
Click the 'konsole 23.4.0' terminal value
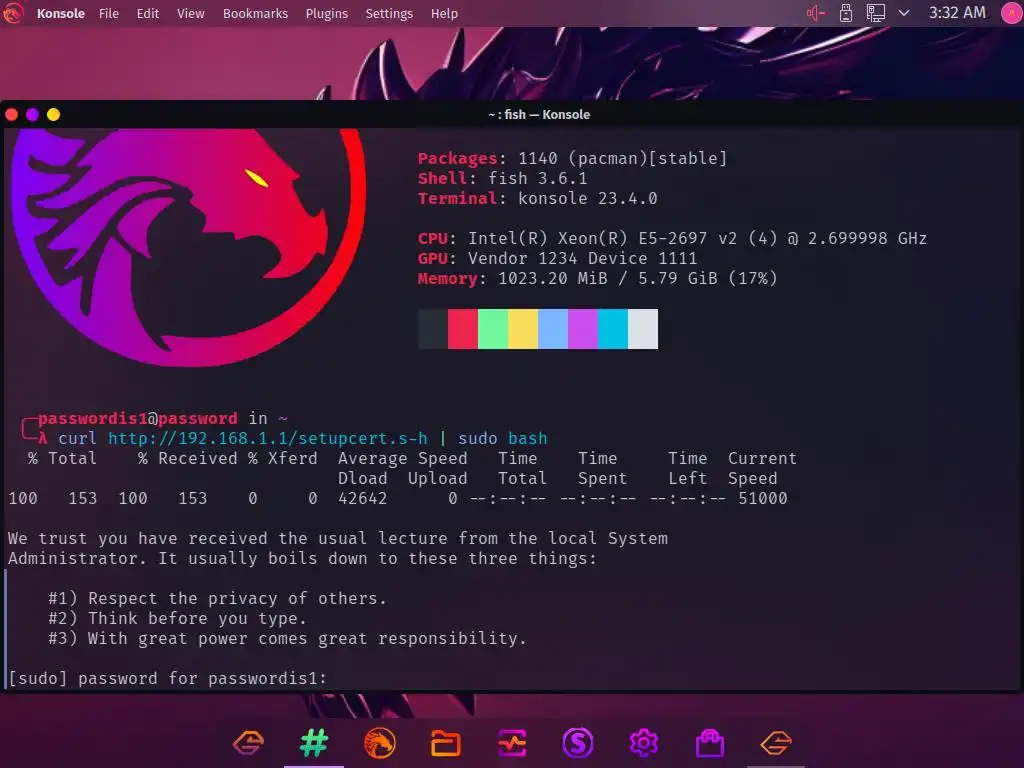[588, 199]
